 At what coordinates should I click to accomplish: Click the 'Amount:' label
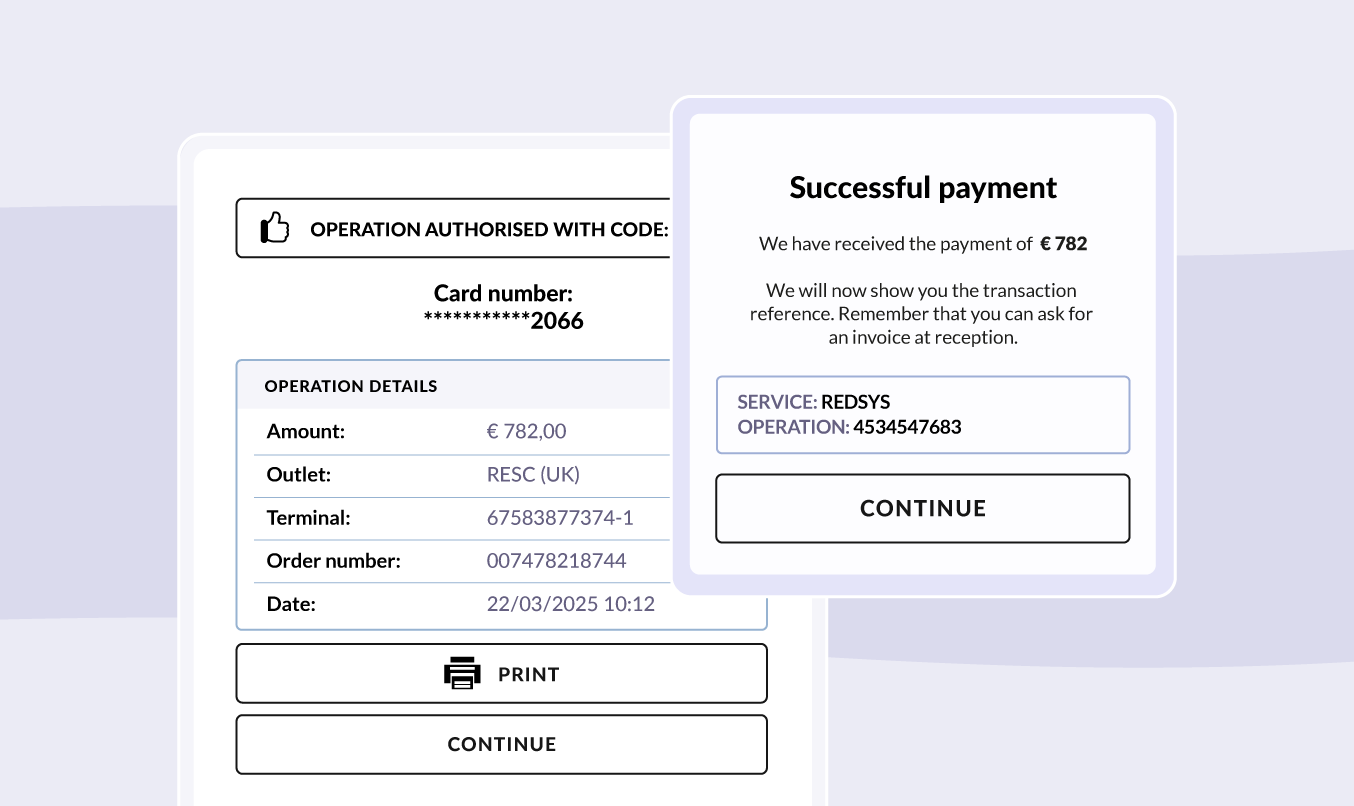point(306,431)
